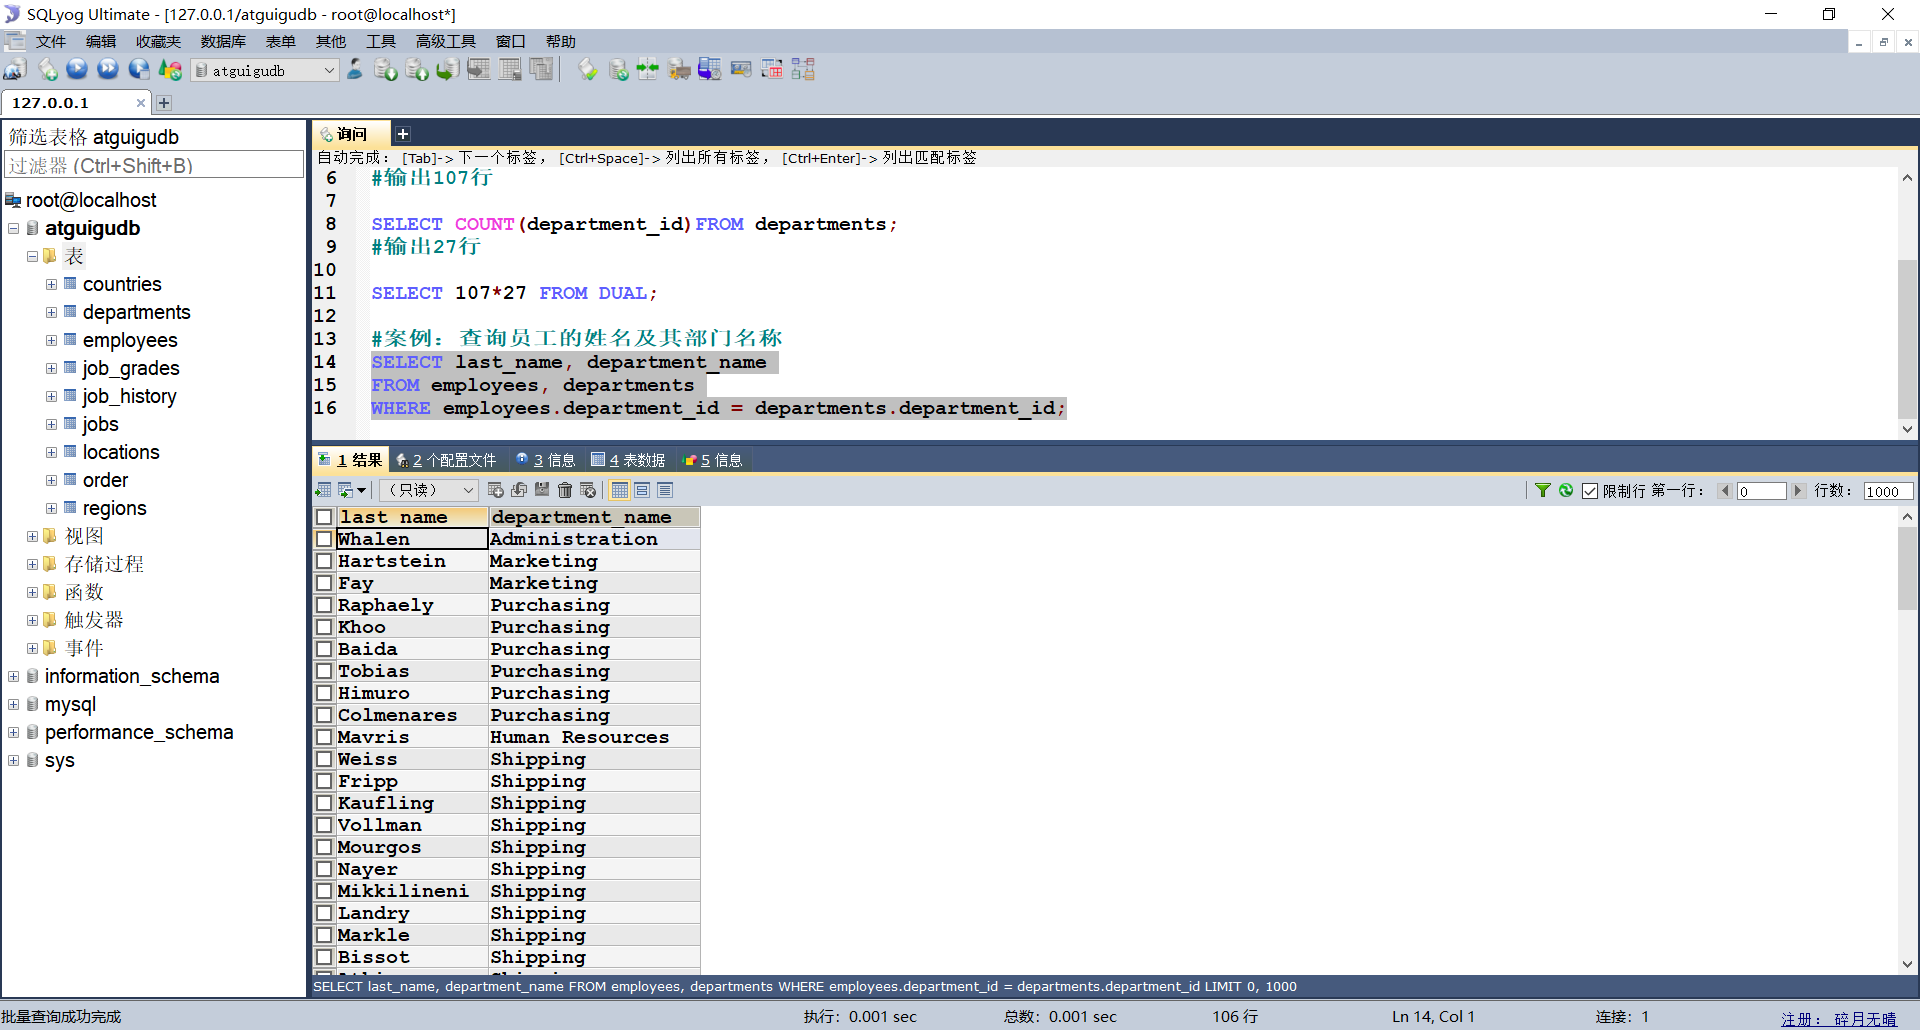Screen dimensions: 1920x1030
Task: Open the 数据库 menu
Action: 222,41
